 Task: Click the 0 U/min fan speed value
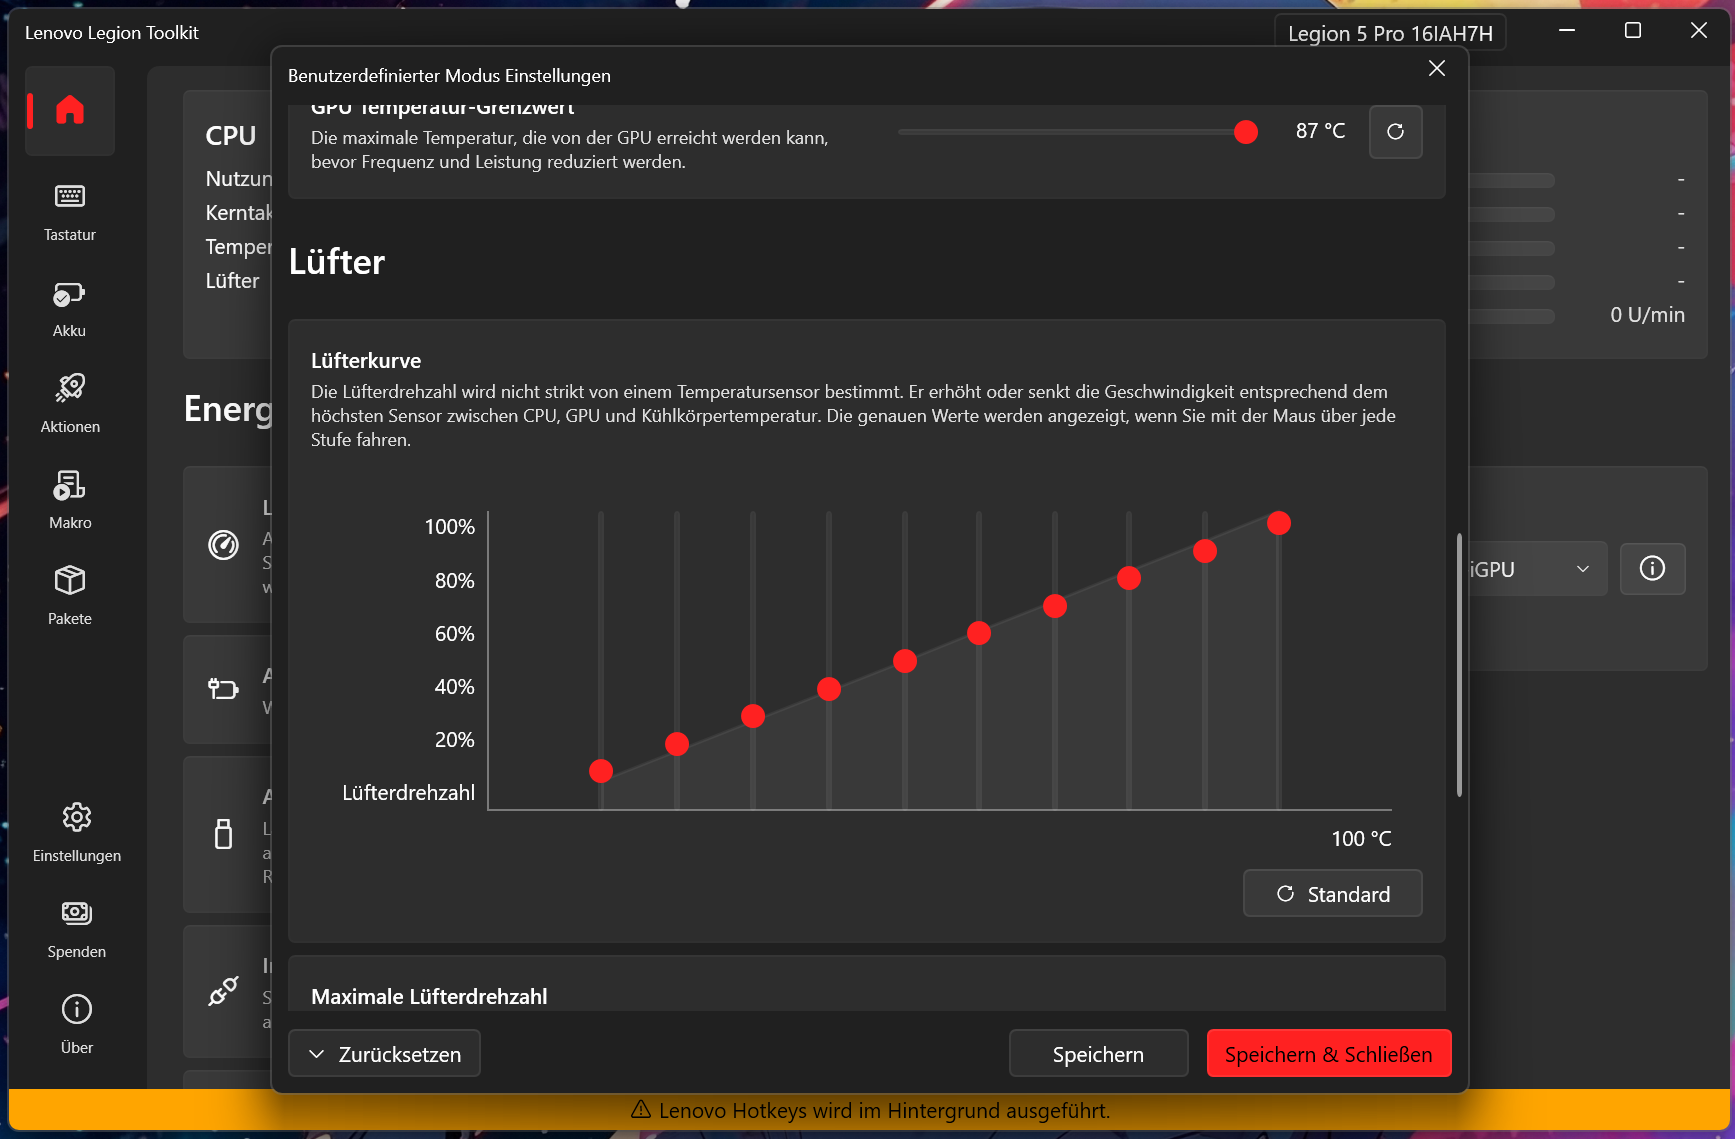pyautogui.click(x=1647, y=314)
